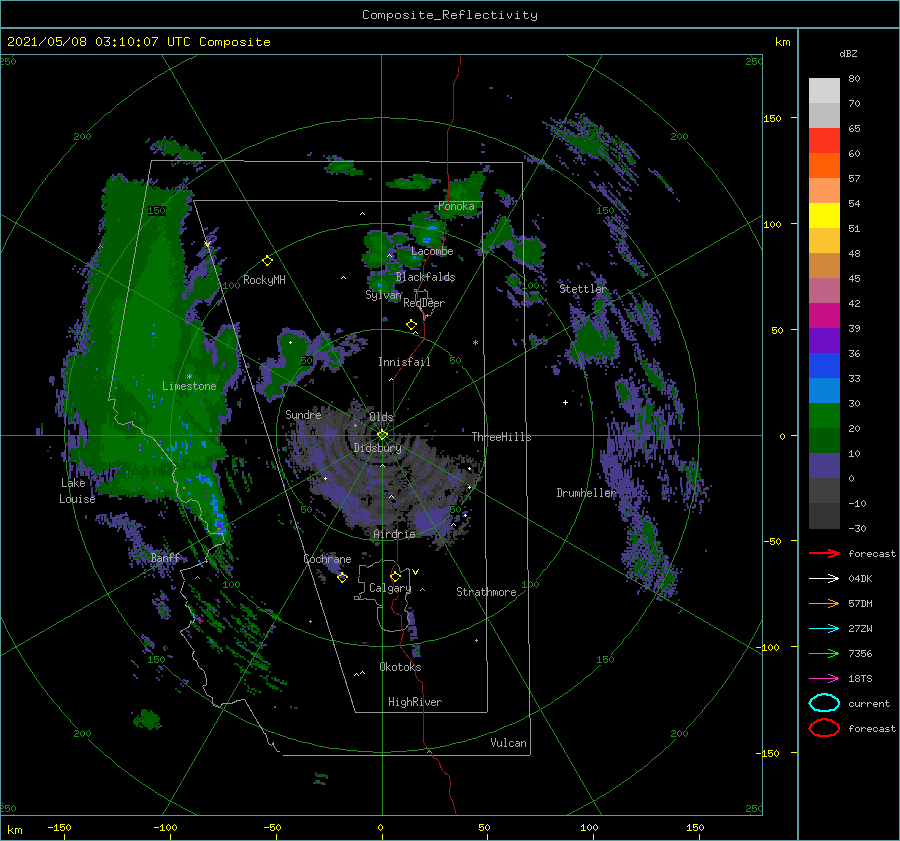The image size is (900, 841).
Task: Click the -150 tick on the bottom axis
Action: (59, 827)
